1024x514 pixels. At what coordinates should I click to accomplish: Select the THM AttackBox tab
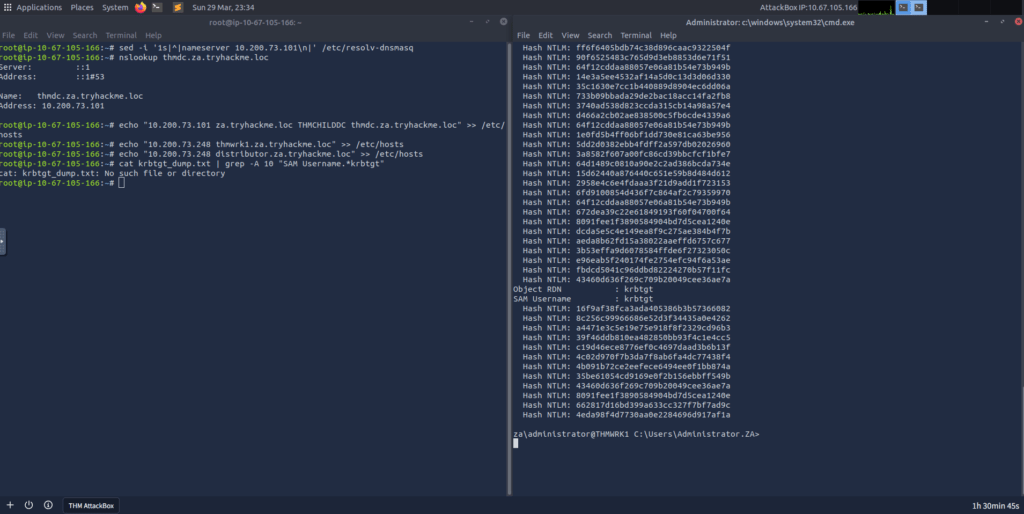coord(91,506)
